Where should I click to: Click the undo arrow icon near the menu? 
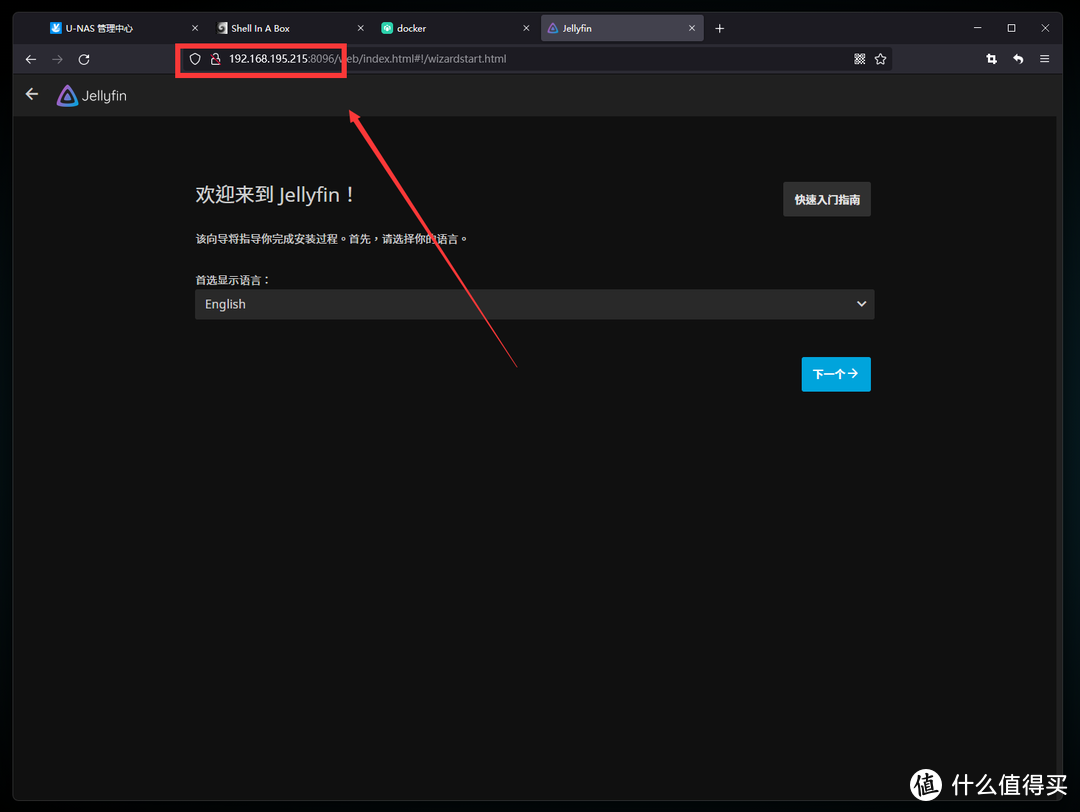[x=1018, y=58]
